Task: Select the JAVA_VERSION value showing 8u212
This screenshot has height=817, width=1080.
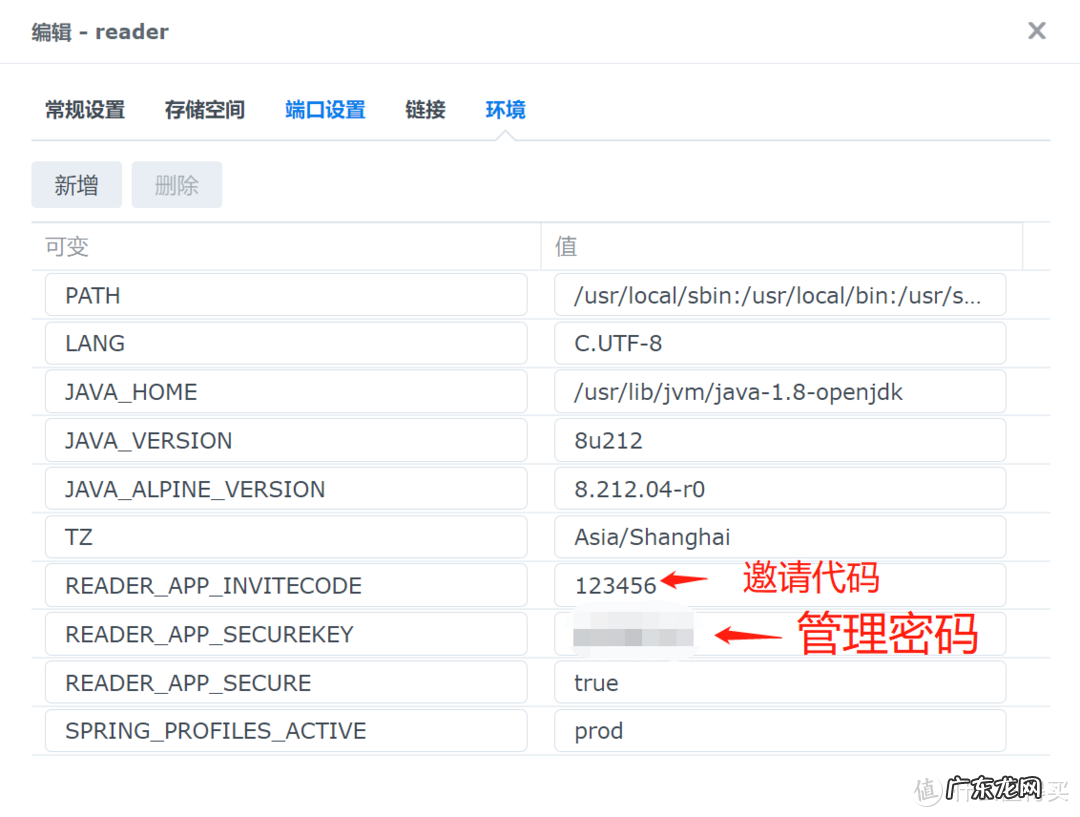Action: coord(780,440)
